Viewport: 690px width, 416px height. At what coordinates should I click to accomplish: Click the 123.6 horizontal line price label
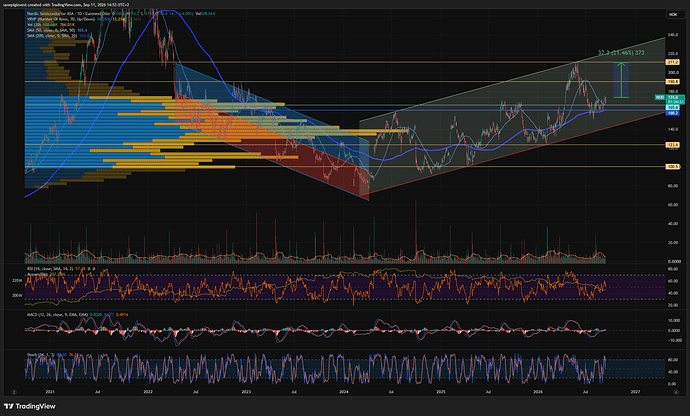(x=673, y=145)
